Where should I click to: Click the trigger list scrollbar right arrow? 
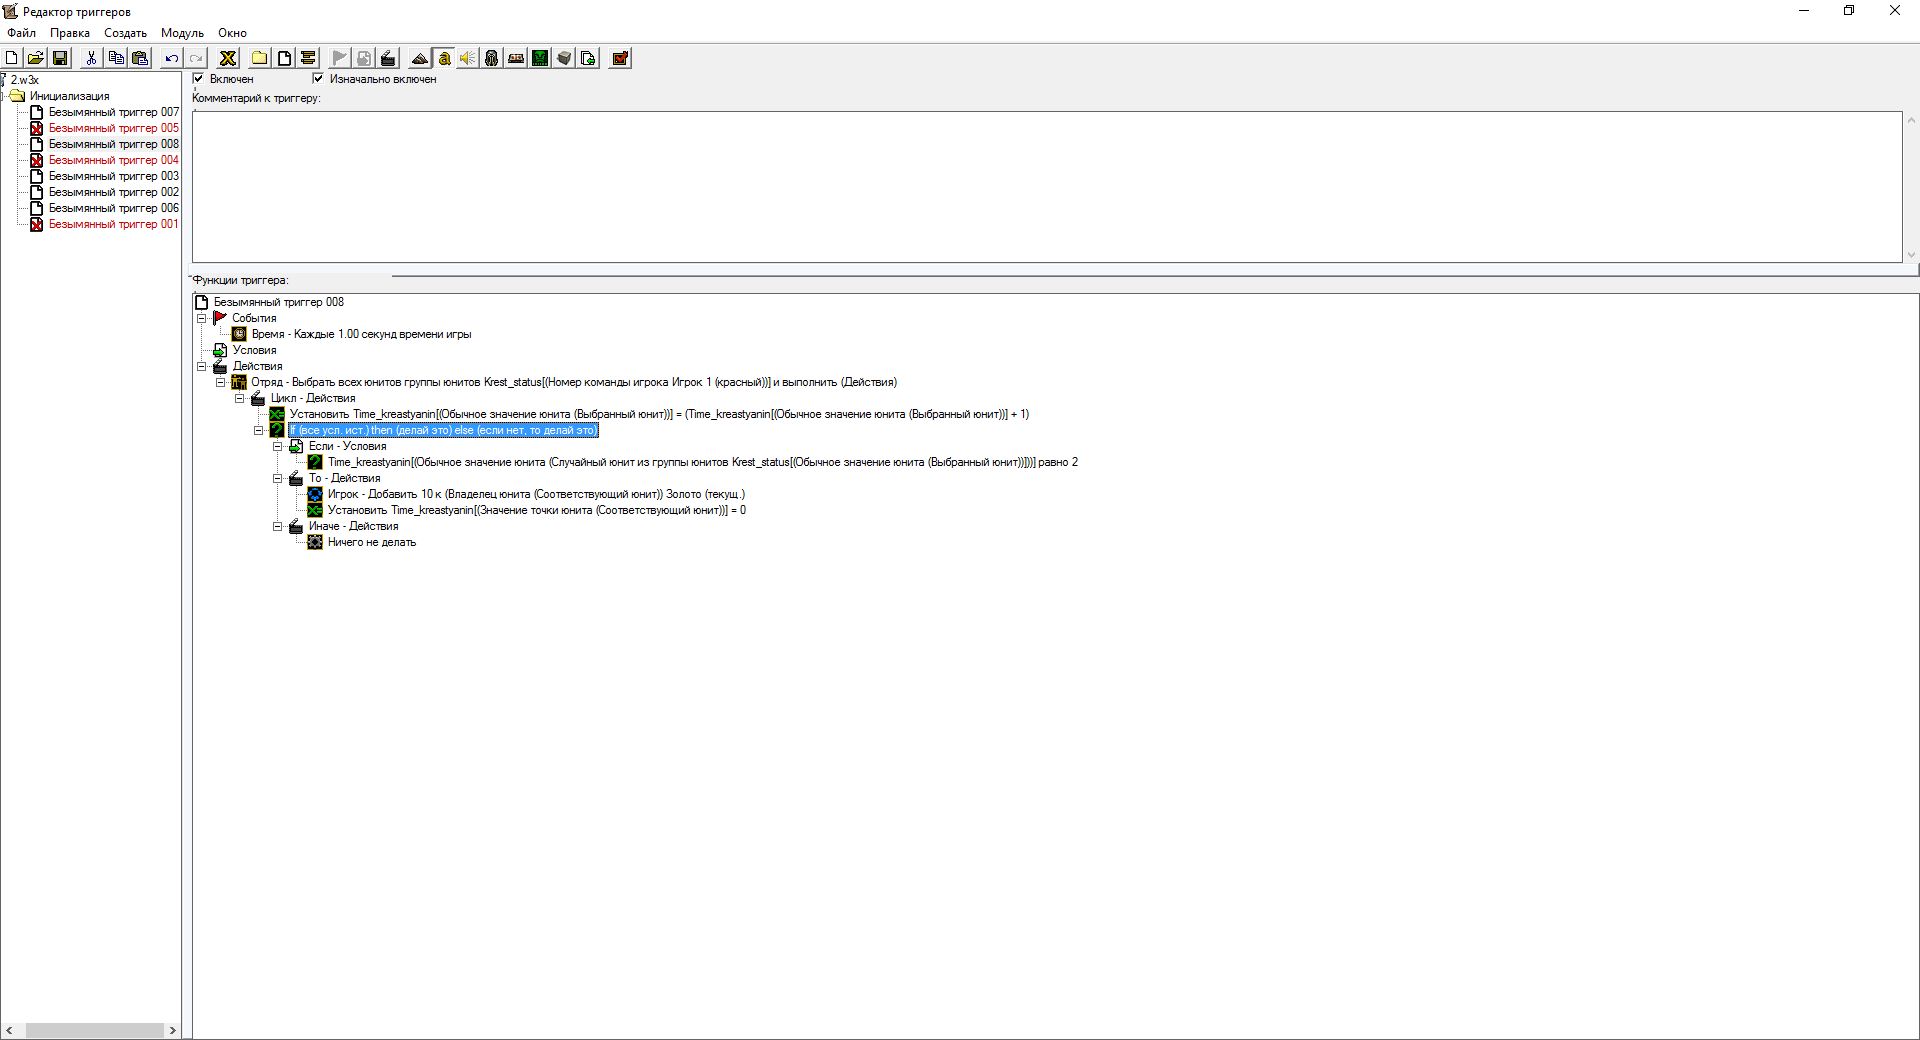173,1030
